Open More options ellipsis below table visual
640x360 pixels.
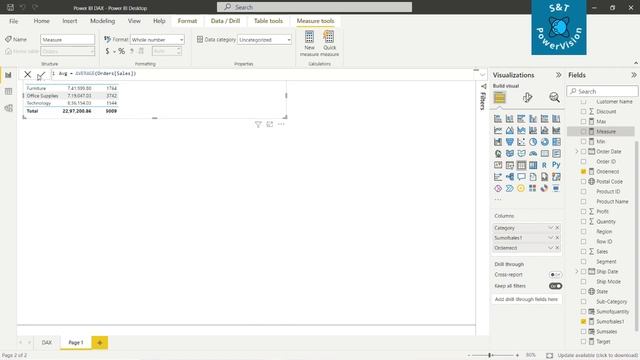(x=281, y=124)
